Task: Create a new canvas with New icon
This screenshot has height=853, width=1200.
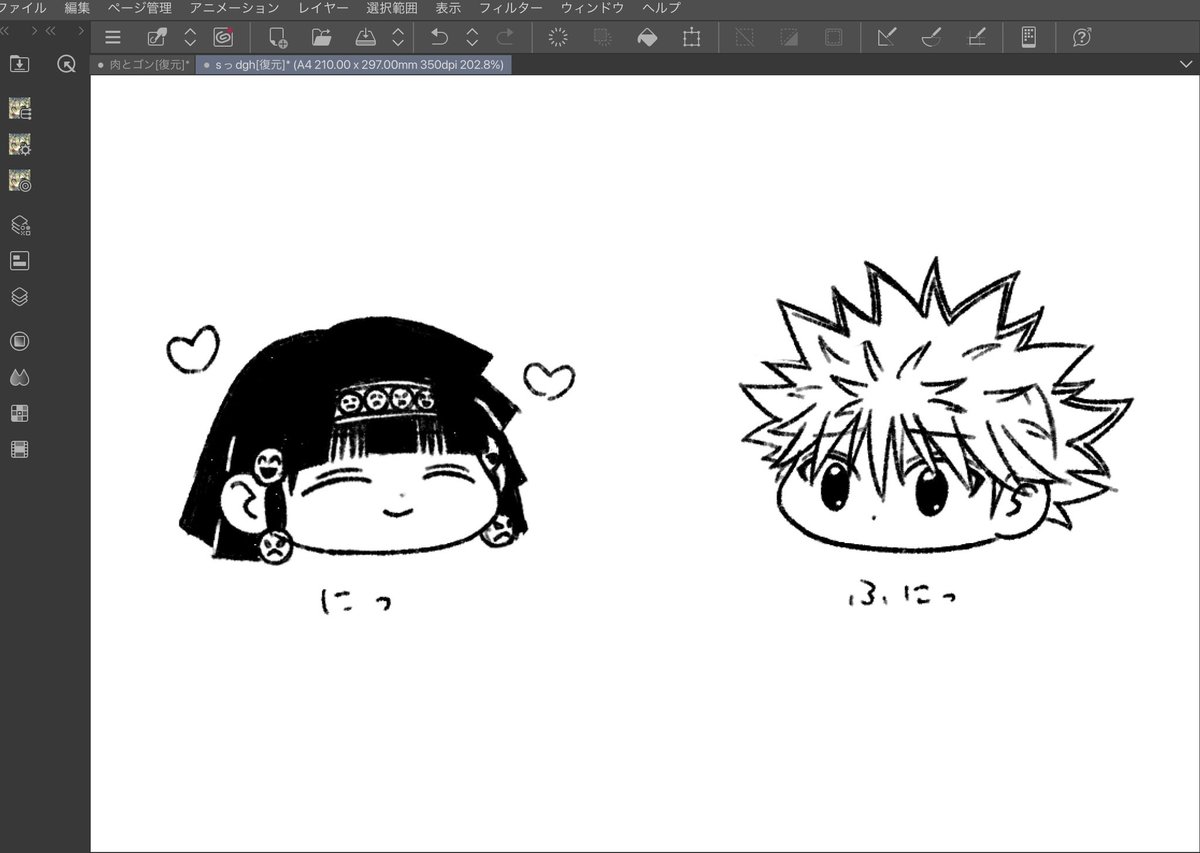Action: pyautogui.click(x=278, y=38)
